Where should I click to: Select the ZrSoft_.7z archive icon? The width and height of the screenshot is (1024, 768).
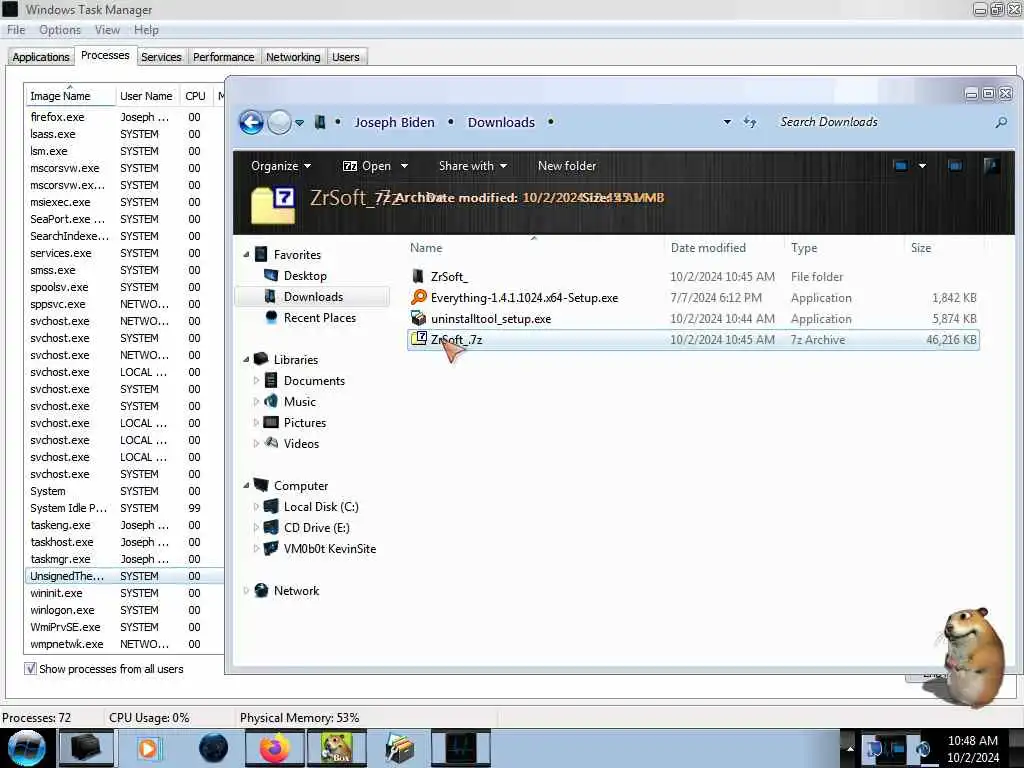click(418, 339)
